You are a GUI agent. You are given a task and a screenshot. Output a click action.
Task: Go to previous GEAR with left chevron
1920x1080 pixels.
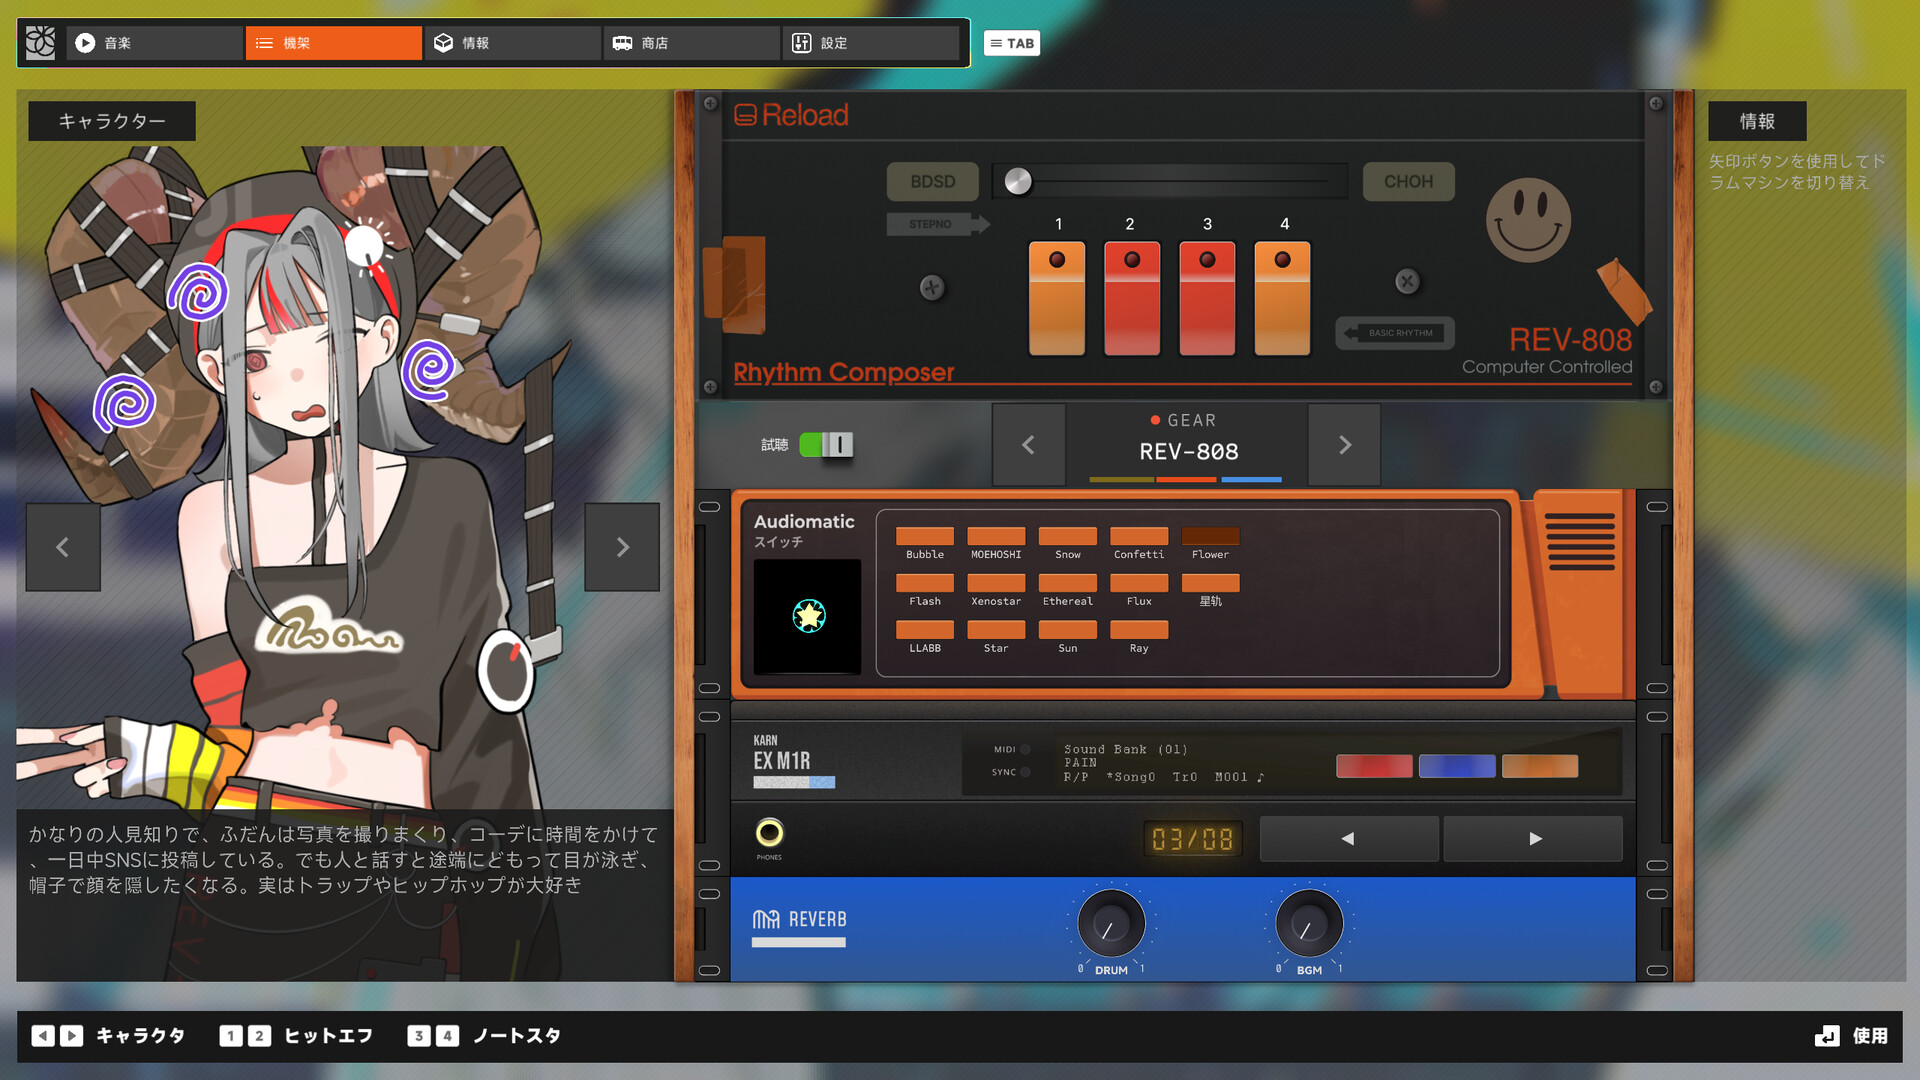coord(1028,445)
